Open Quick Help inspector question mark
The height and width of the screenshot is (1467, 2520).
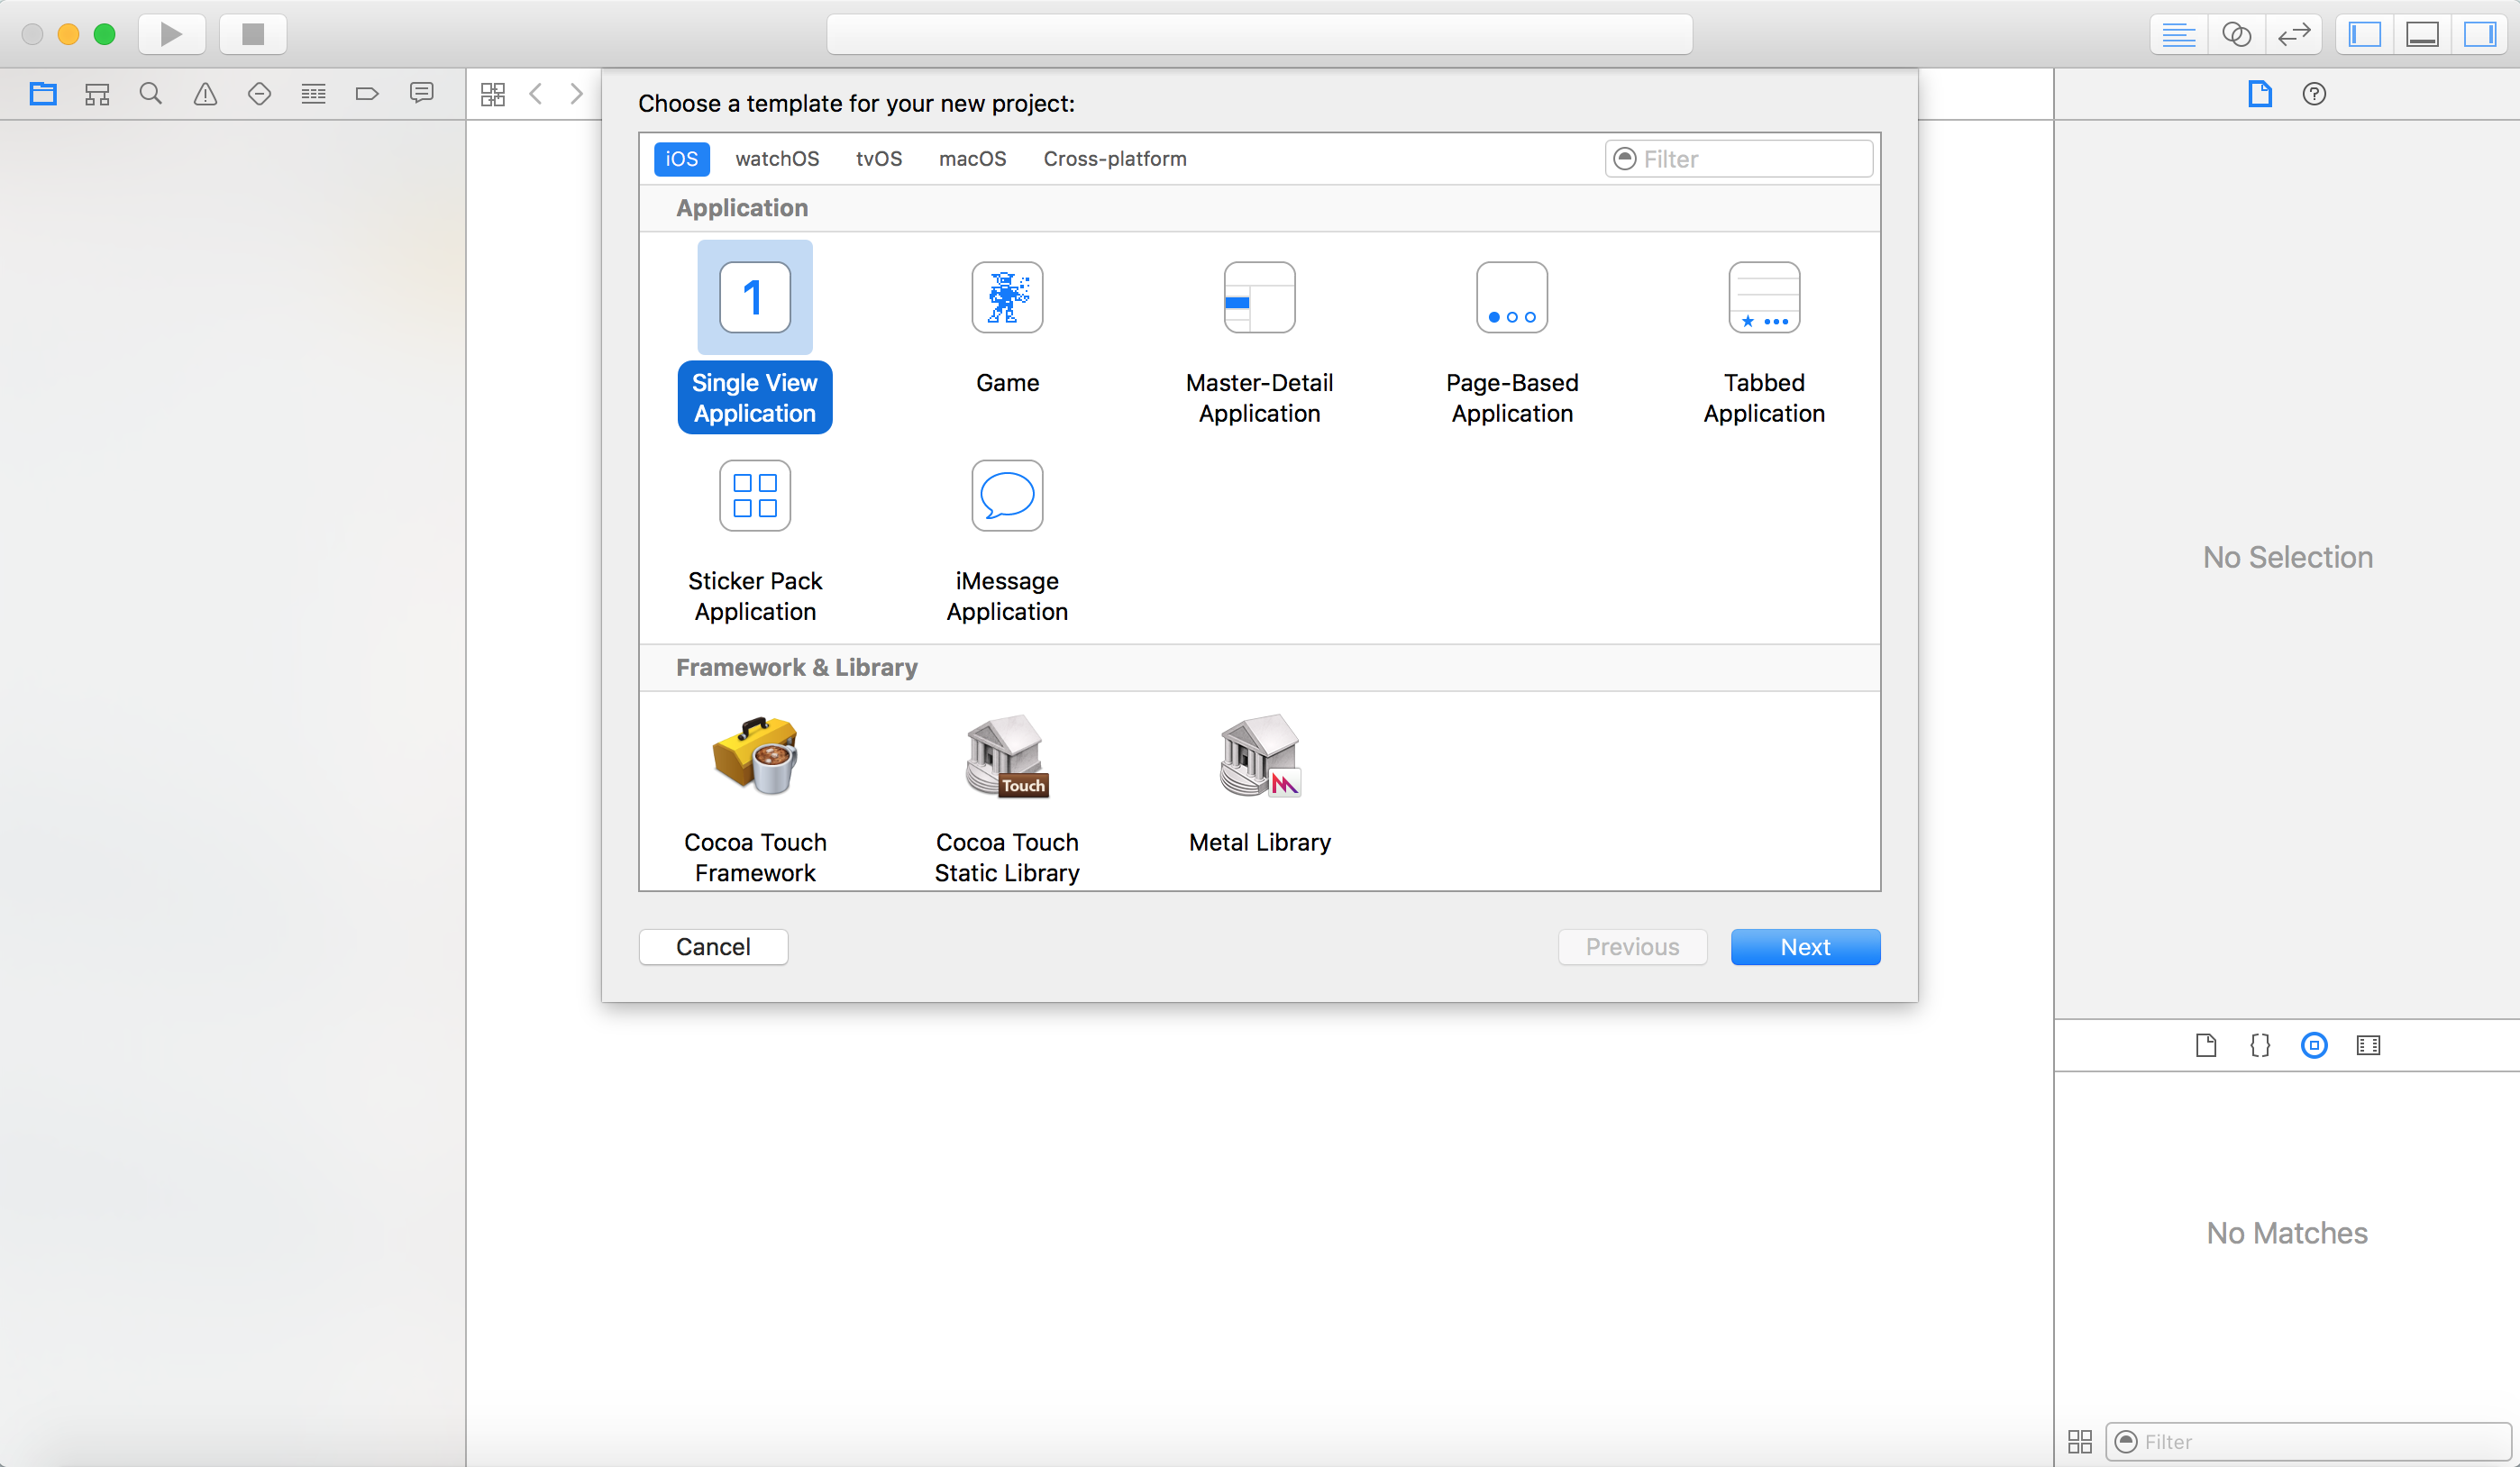2314,94
